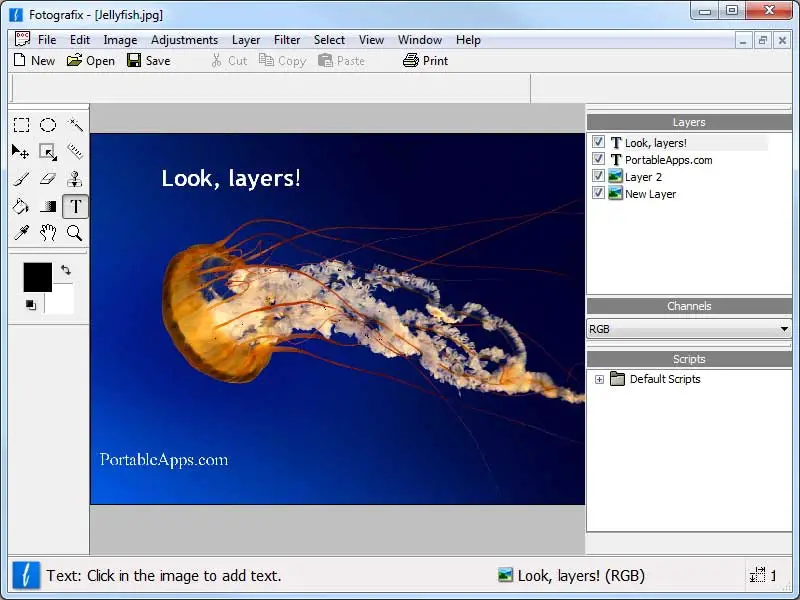The width and height of the screenshot is (800, 600).
Task: Pick the Eyedropper tool
Action: click(21, 233)
